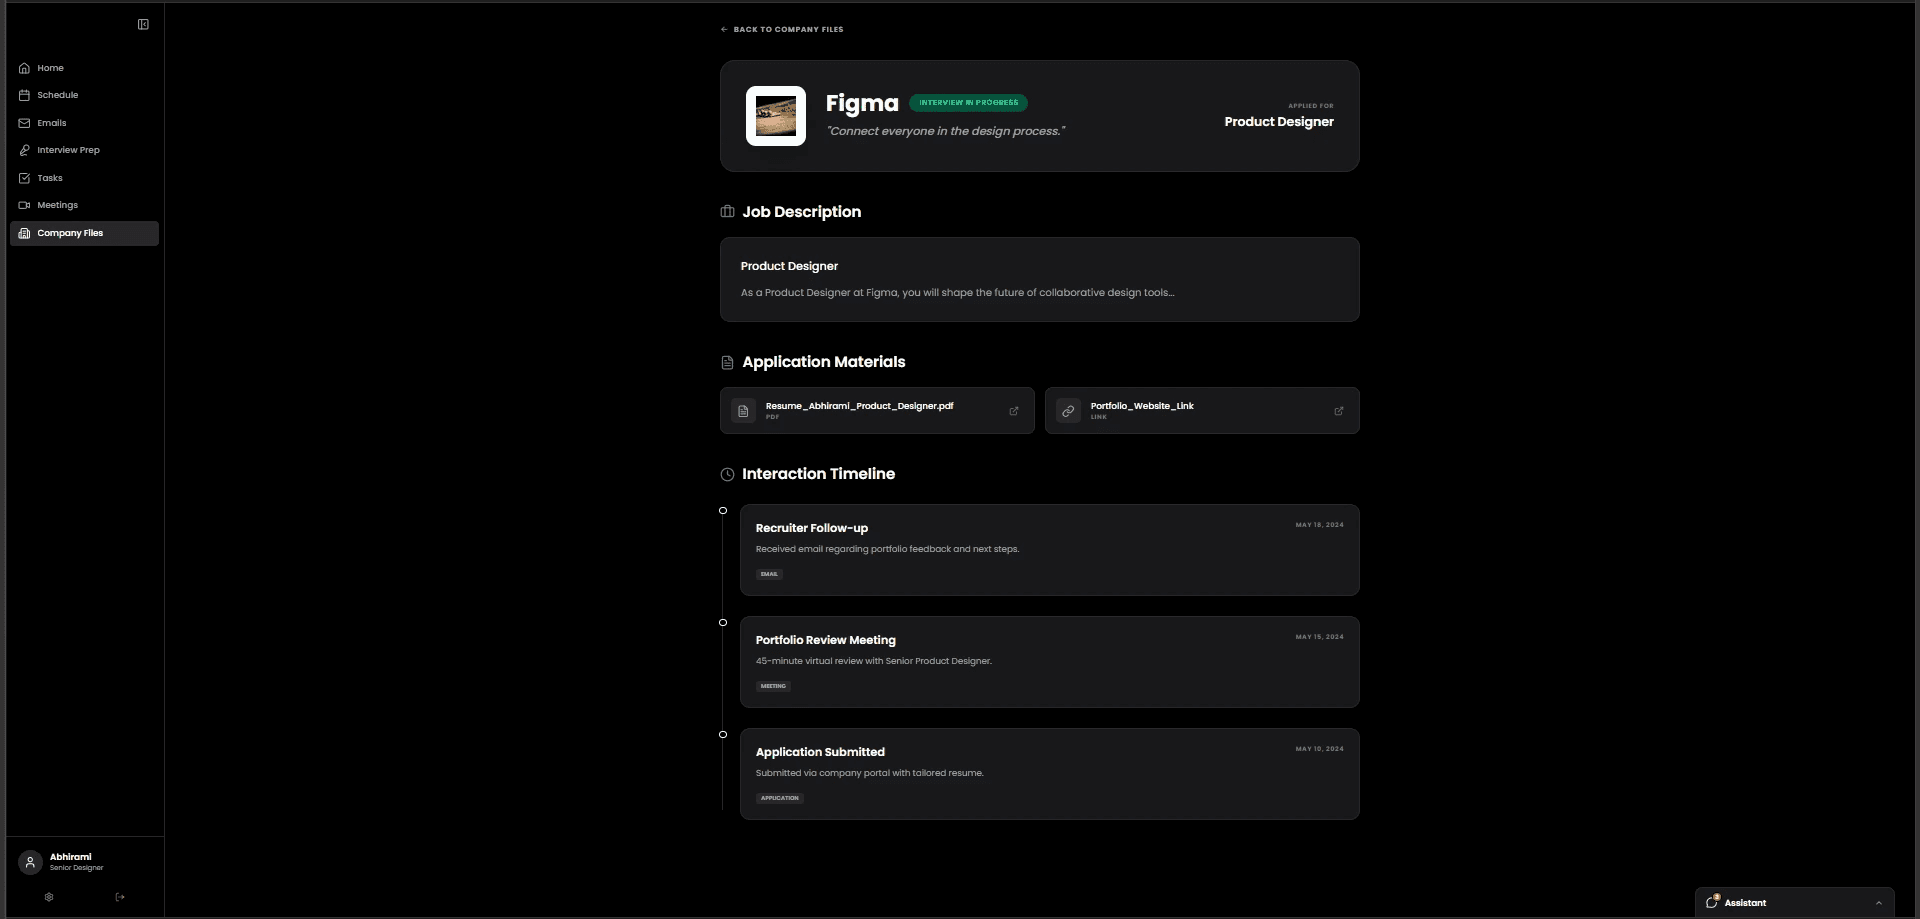The image size is (1920, 919).
Task: Click the Job Description briefcase icon
Action: coord(727,211)
